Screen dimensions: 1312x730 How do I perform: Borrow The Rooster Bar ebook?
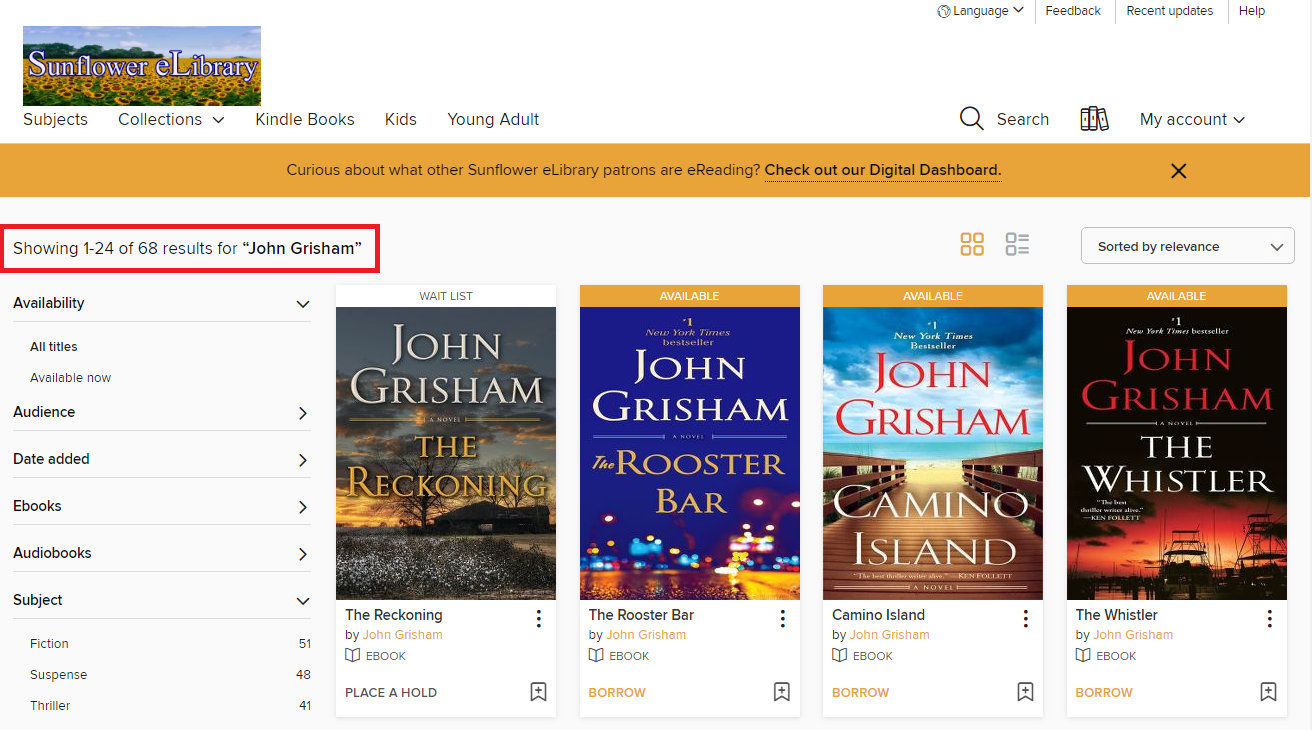pos(617,692)
